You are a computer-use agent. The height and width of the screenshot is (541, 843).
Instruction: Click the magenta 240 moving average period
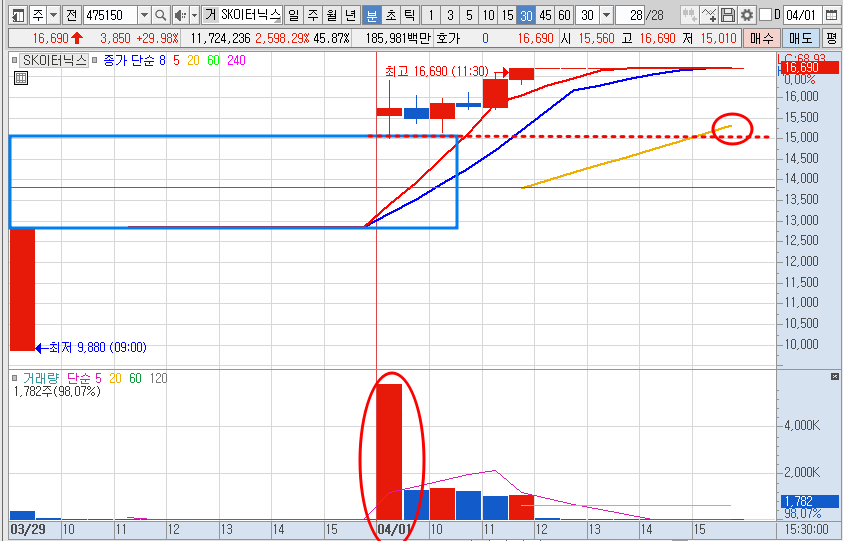pyautogui.click(x=236, y=60)
